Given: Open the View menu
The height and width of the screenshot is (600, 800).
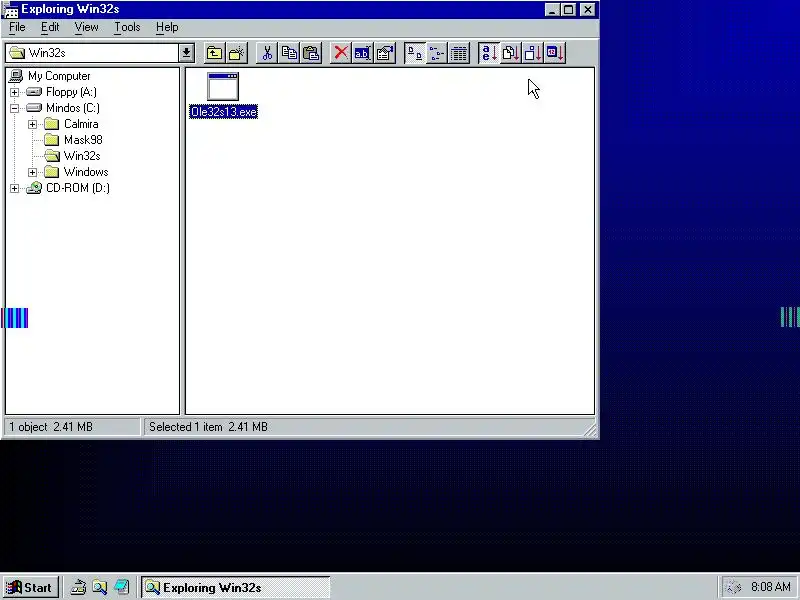Looking at the screenshot, I should tap(86, 27).
